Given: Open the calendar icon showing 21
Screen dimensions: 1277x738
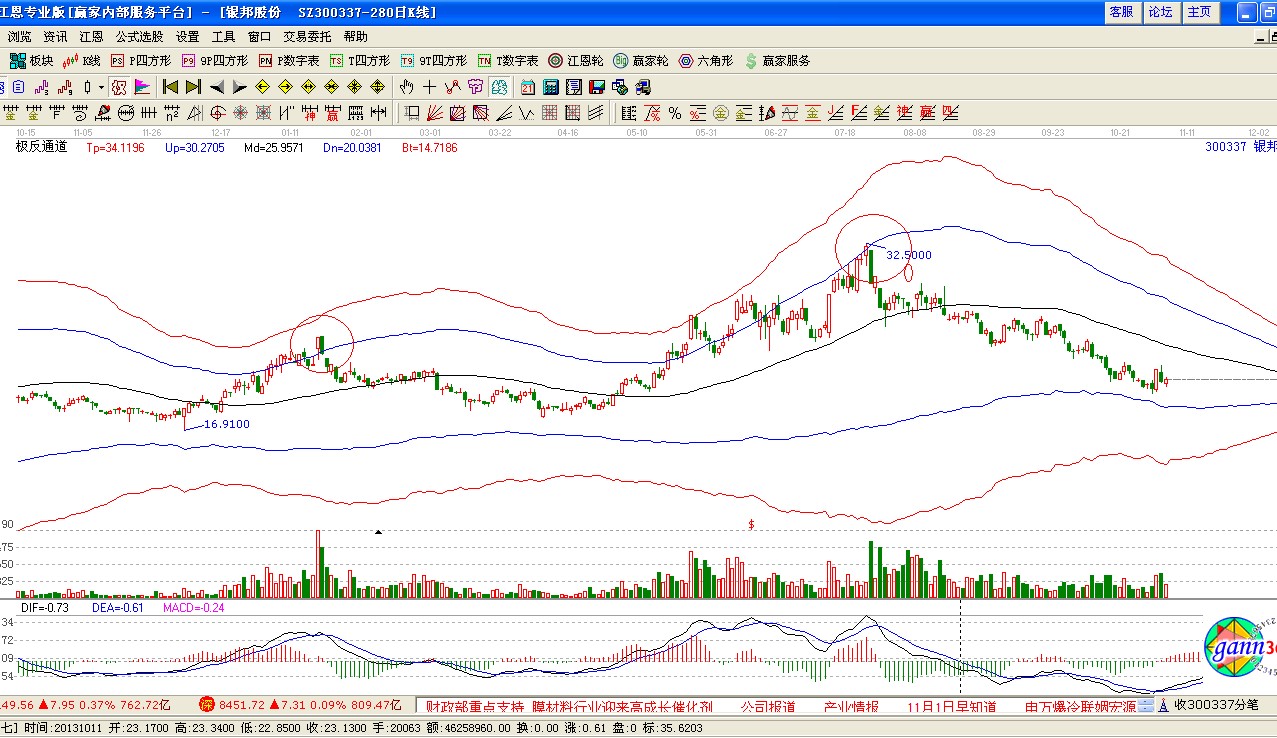Looking at the screenshot, I should [x=526, y=87].
